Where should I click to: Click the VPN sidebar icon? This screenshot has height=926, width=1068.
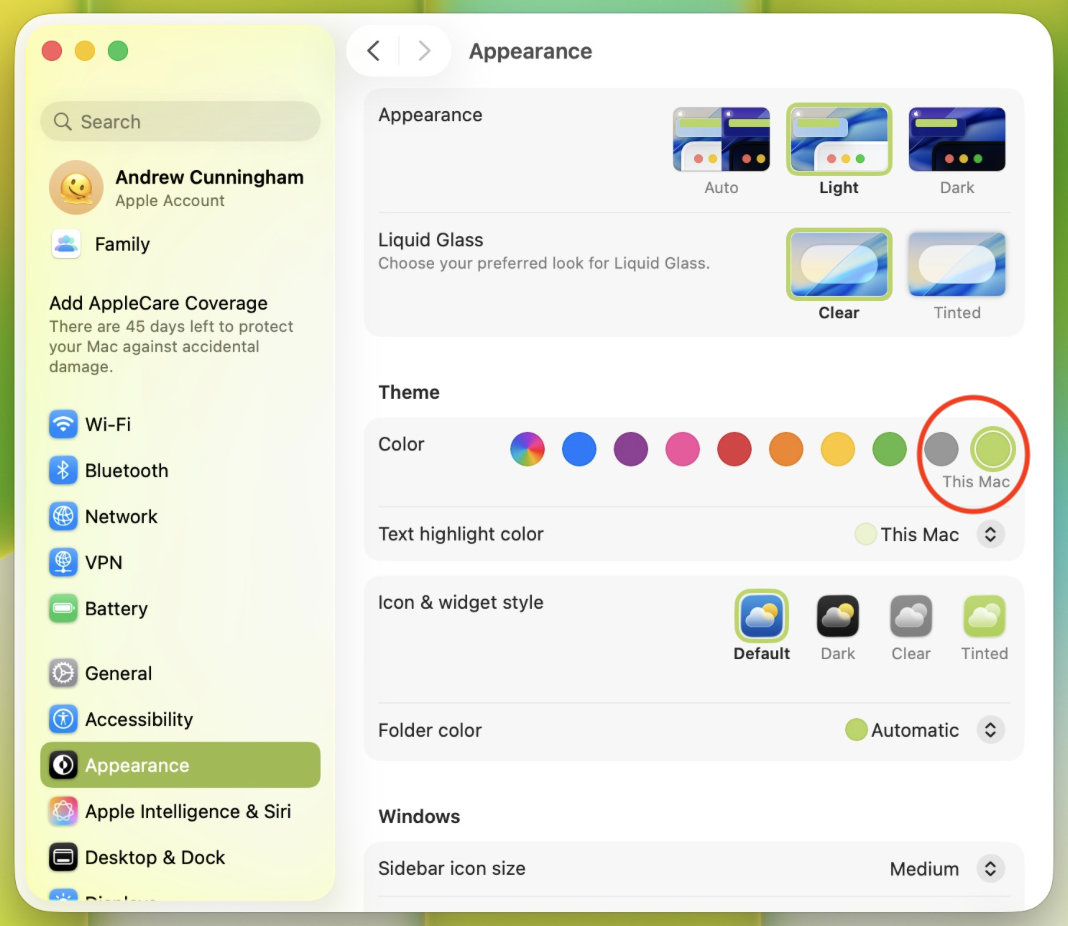pos(63,562)
